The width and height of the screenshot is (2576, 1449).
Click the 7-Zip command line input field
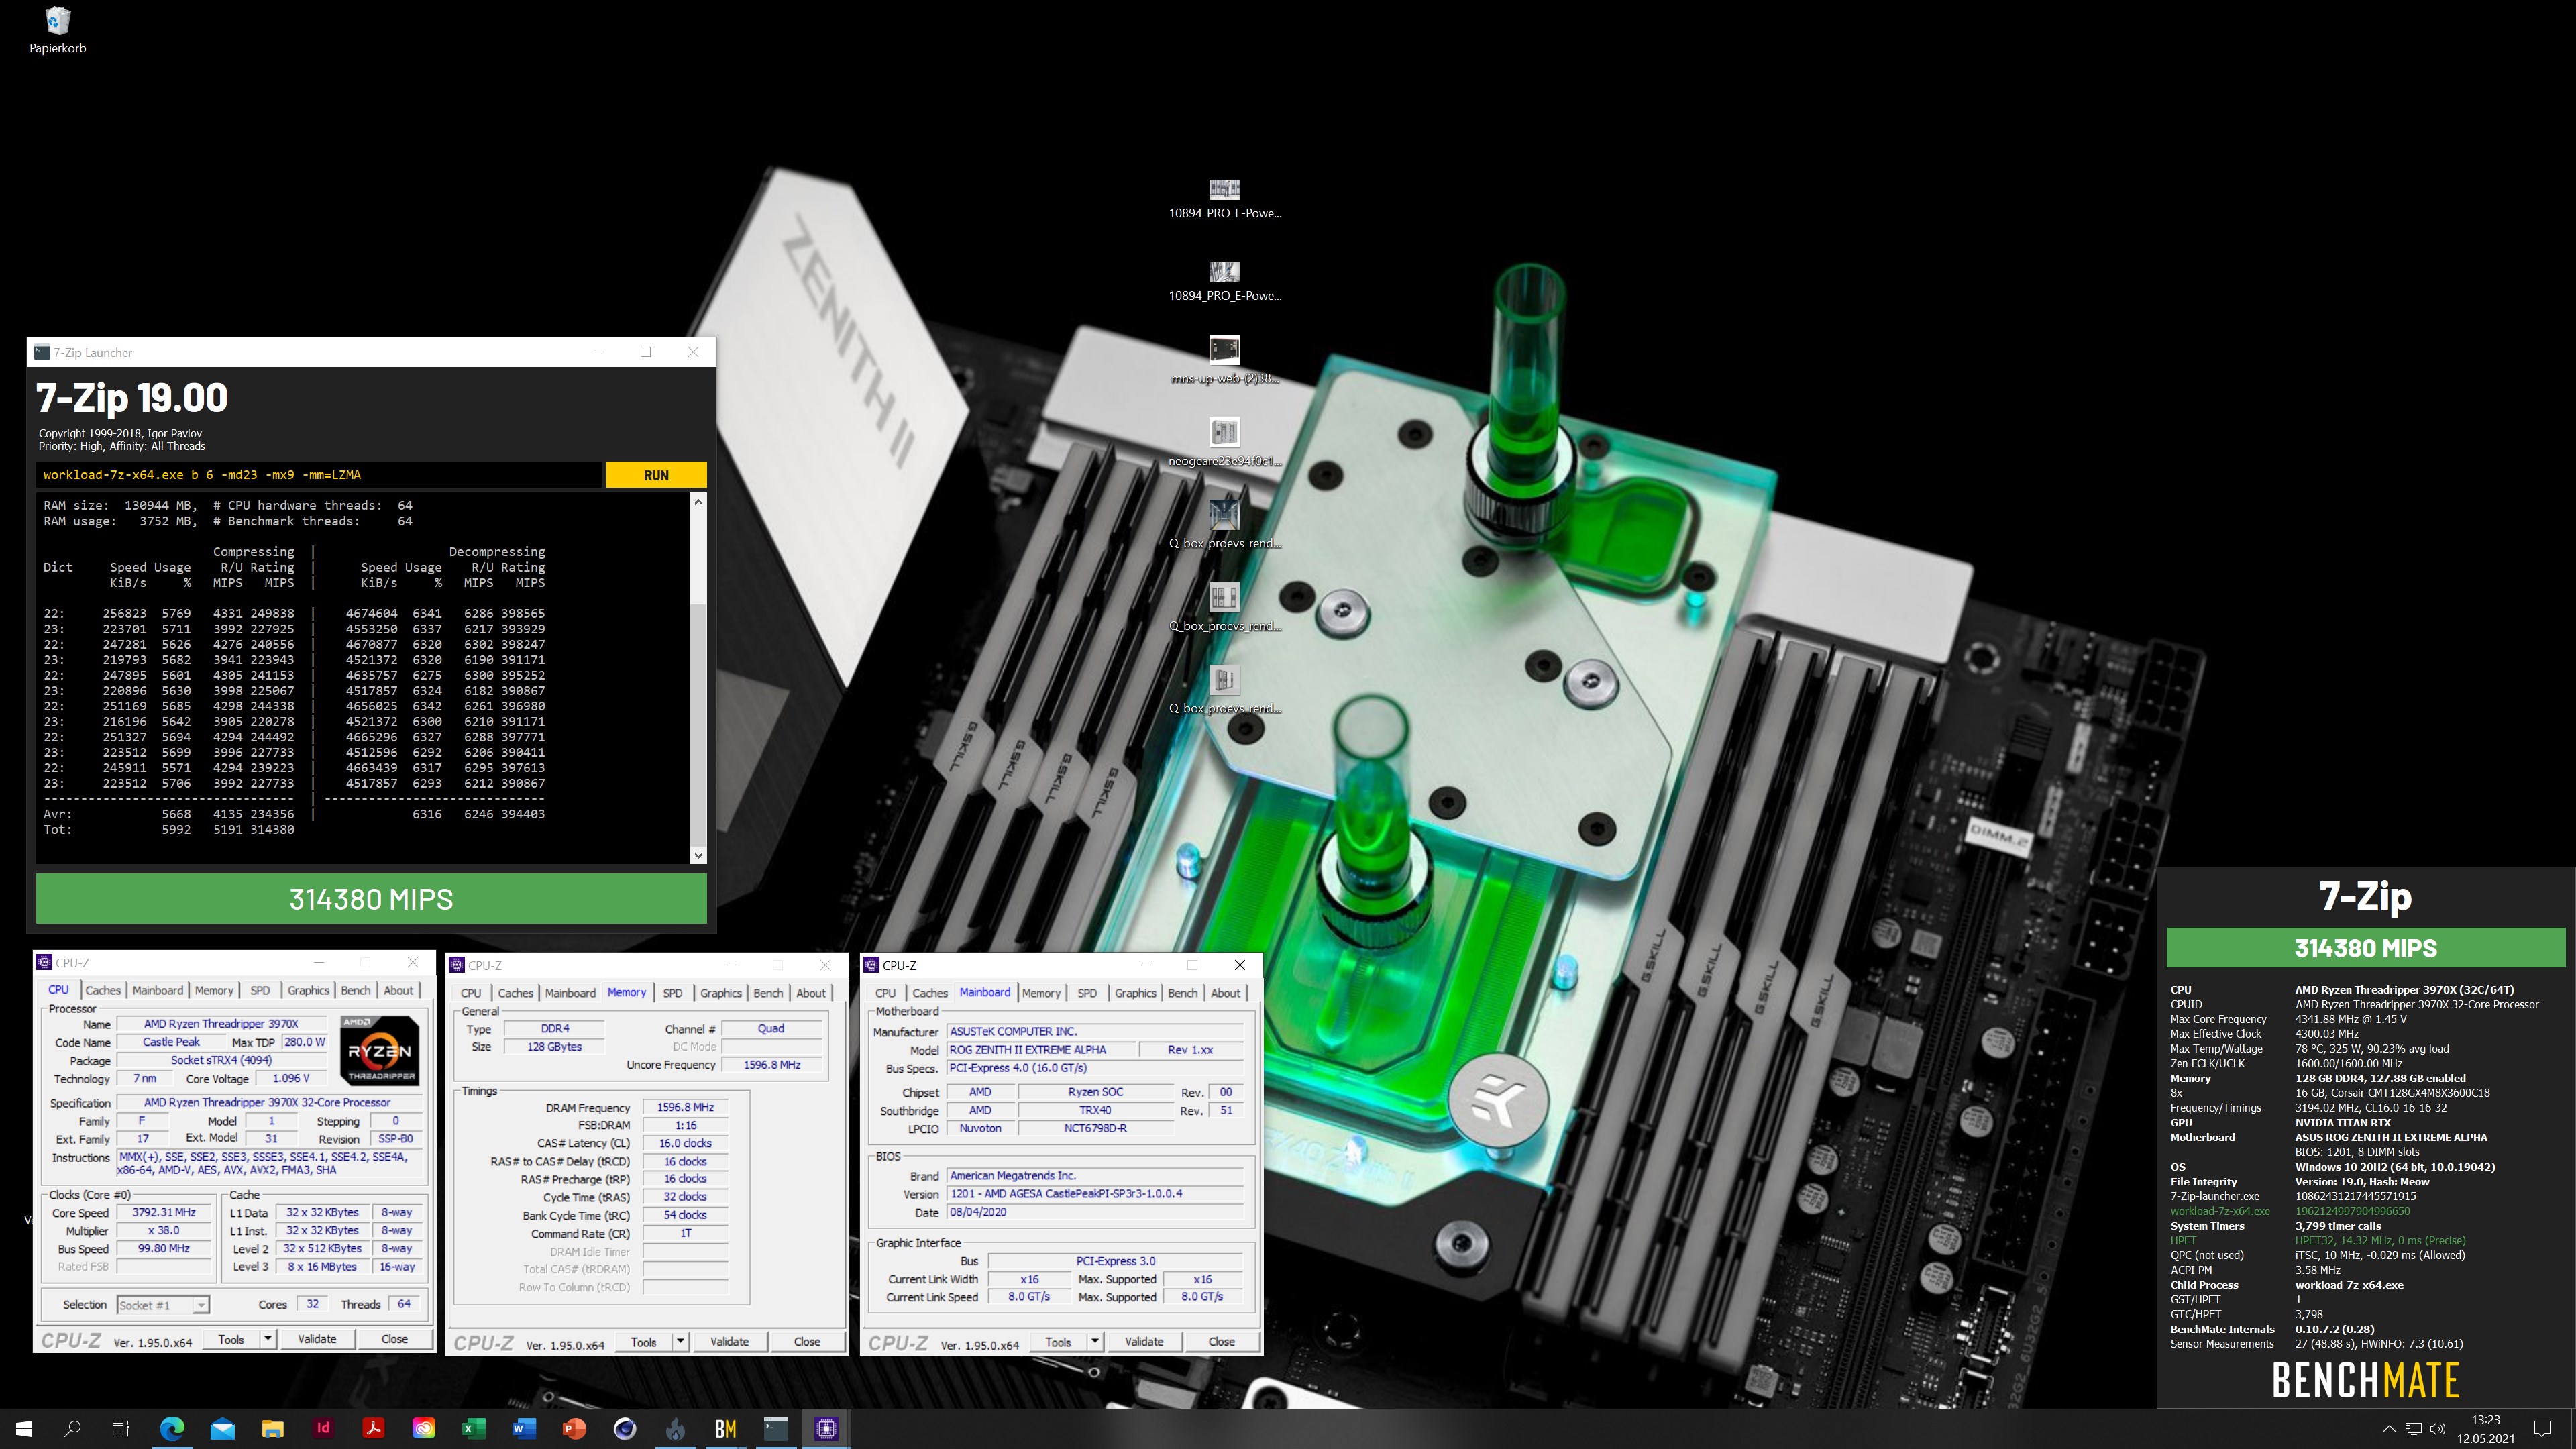(x=320, y=475)
